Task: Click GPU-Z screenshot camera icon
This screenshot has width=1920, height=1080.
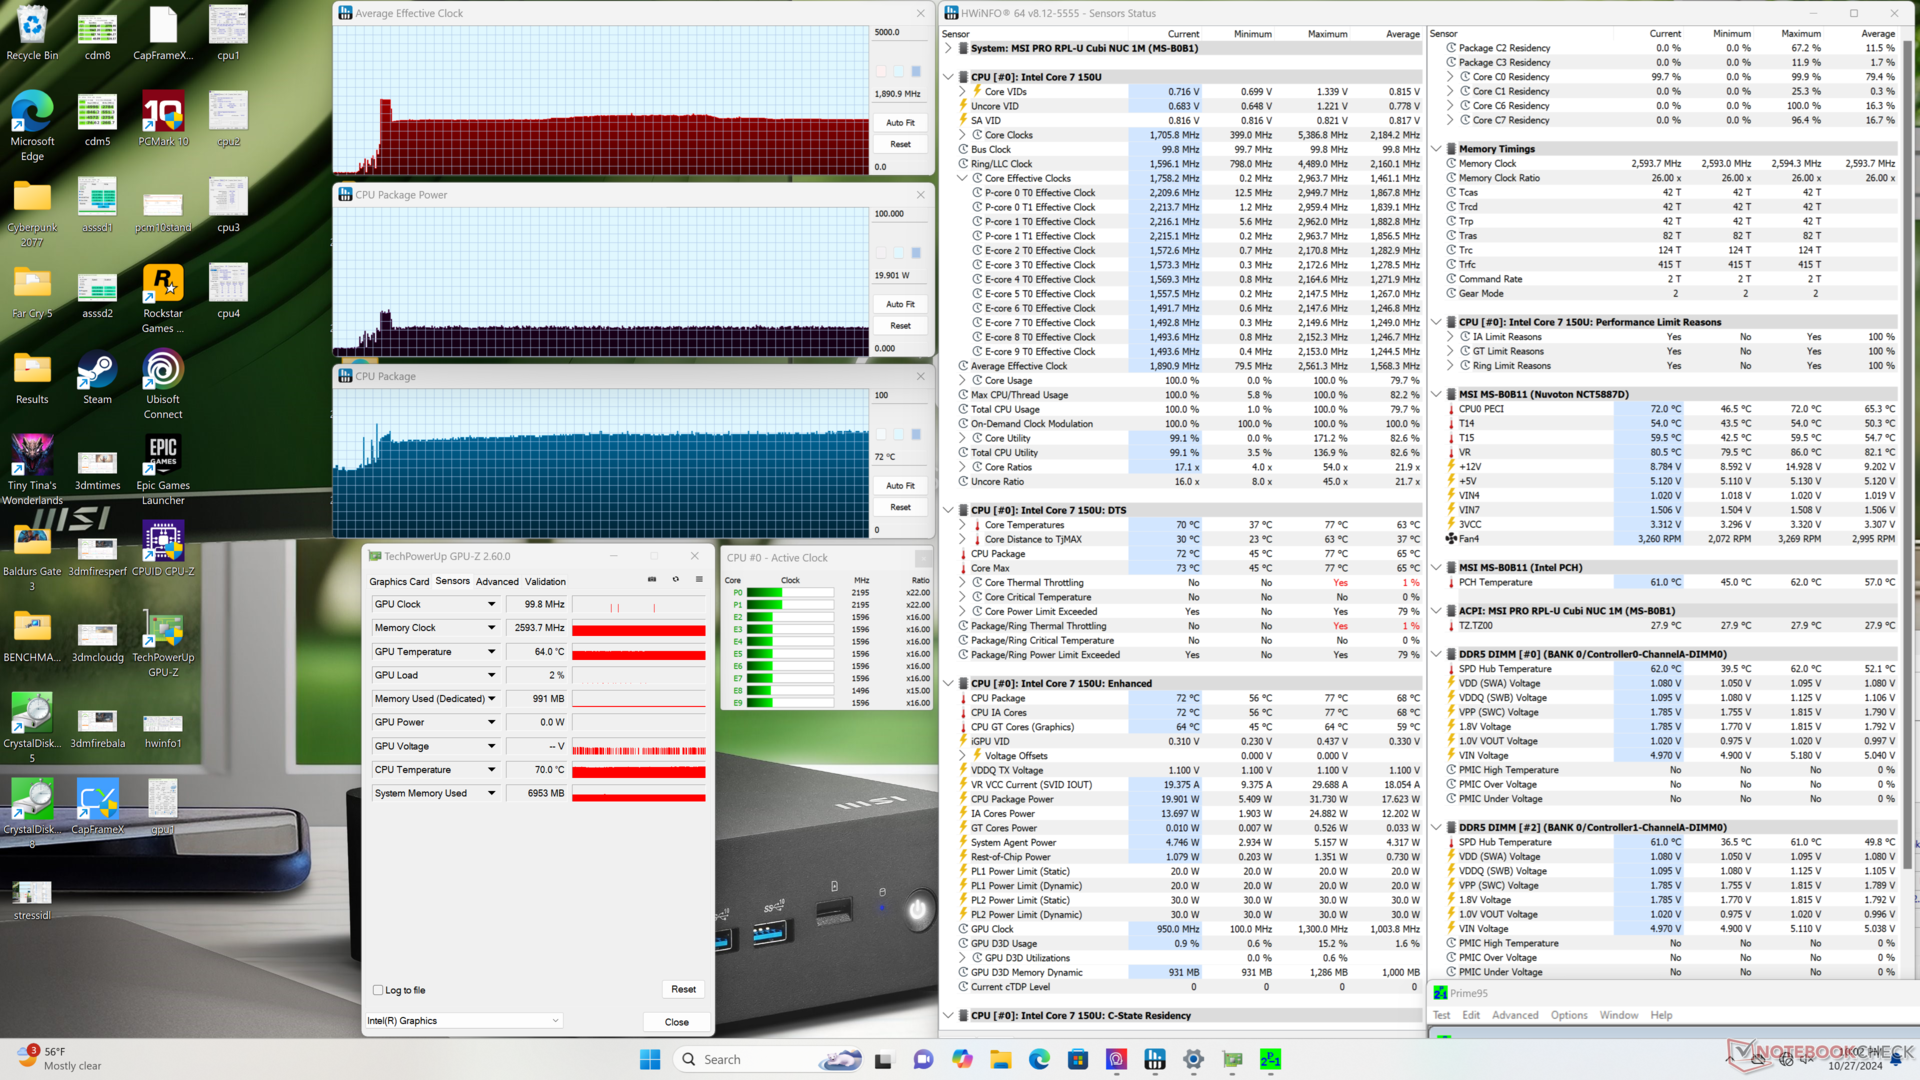Action: [652, 580]
